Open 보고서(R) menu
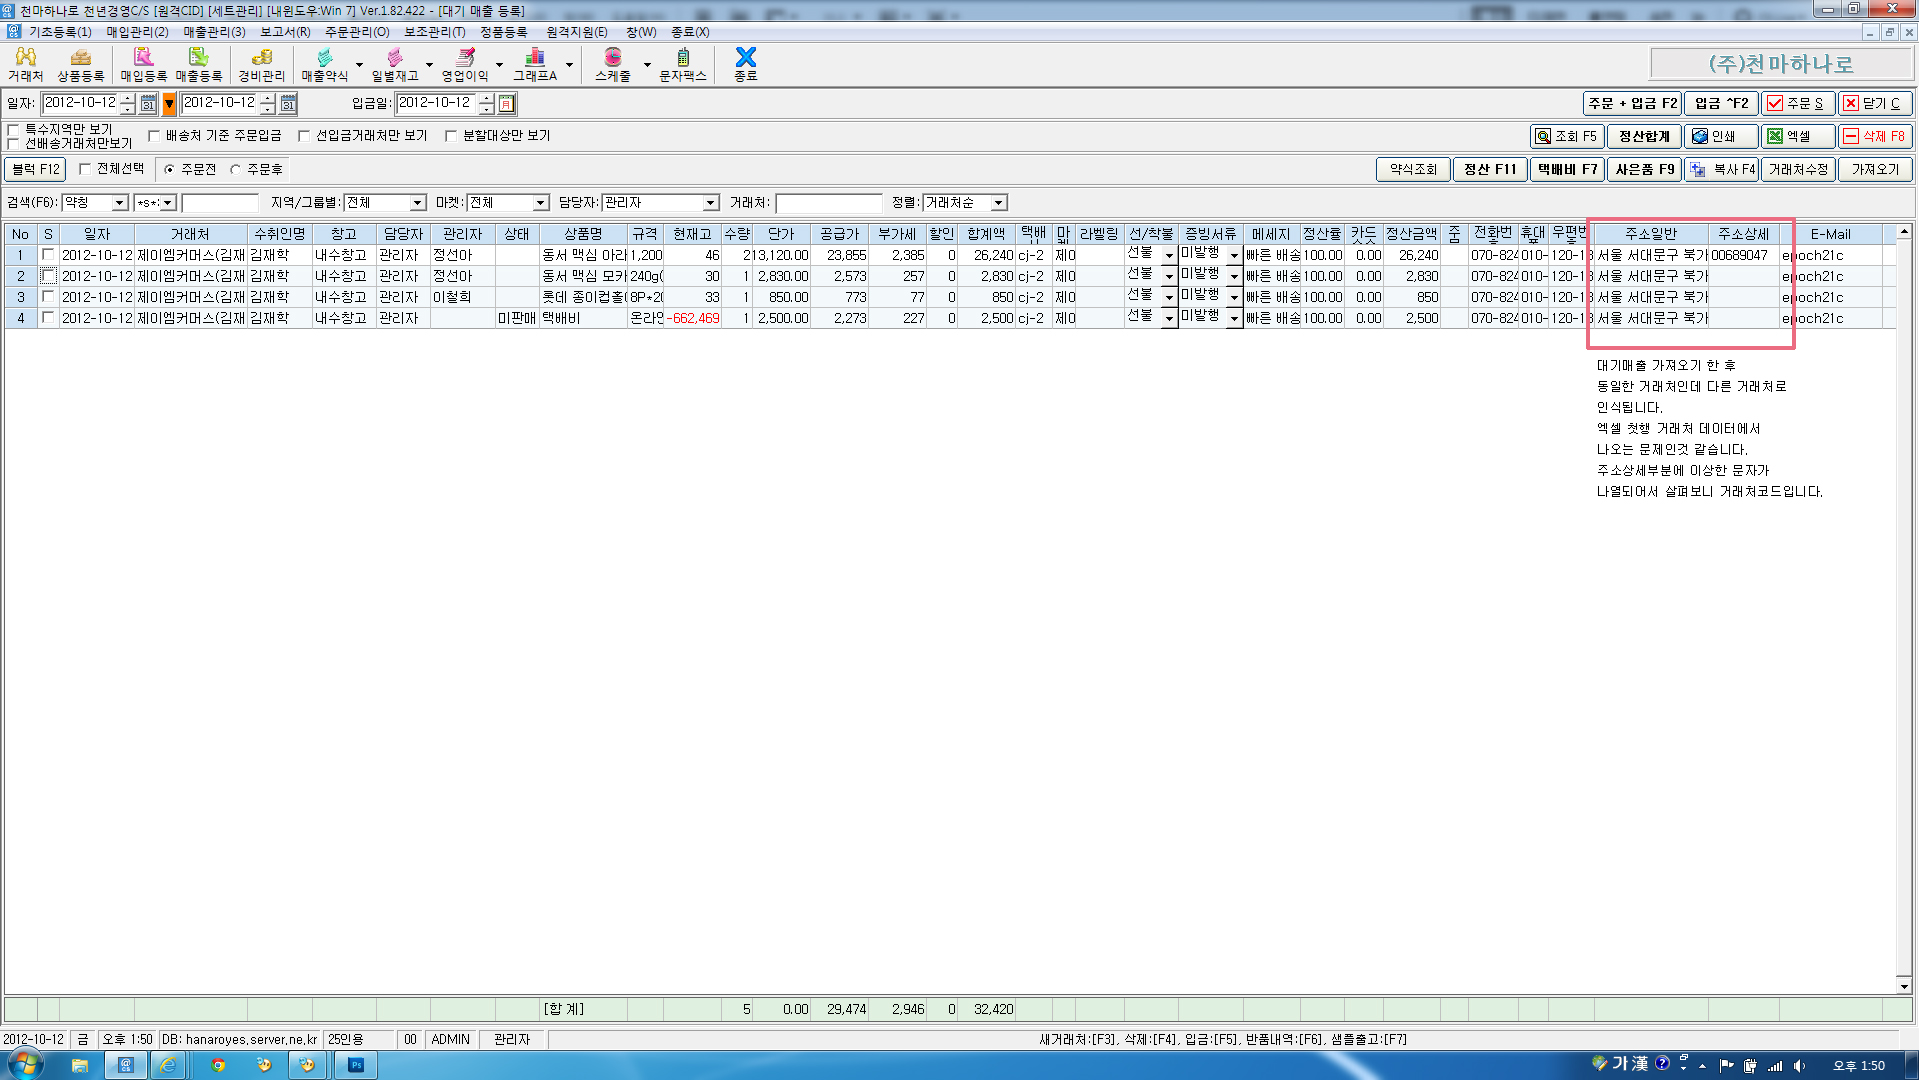The image size is (1919, 1080). click(285, 32)
